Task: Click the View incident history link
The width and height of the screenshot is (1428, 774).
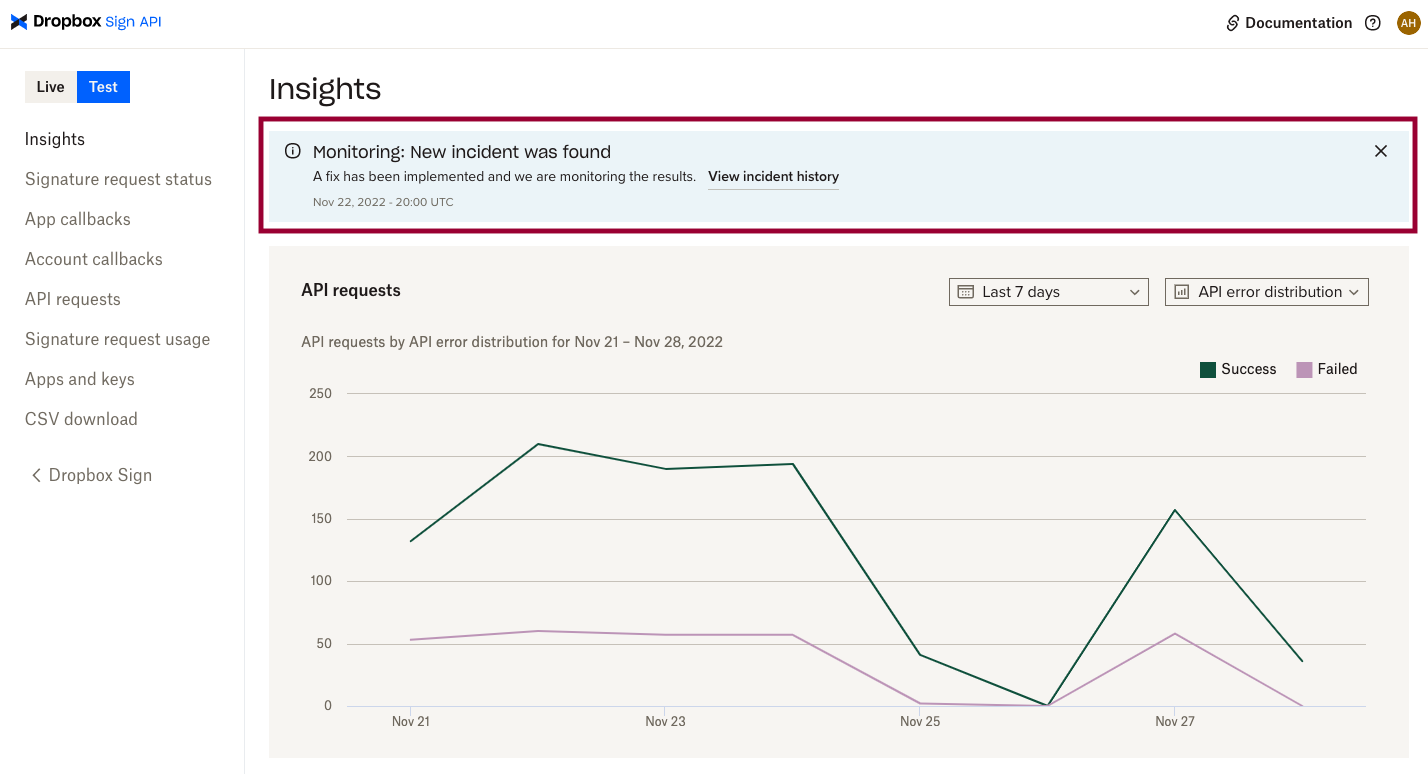Action: point(773,176)
